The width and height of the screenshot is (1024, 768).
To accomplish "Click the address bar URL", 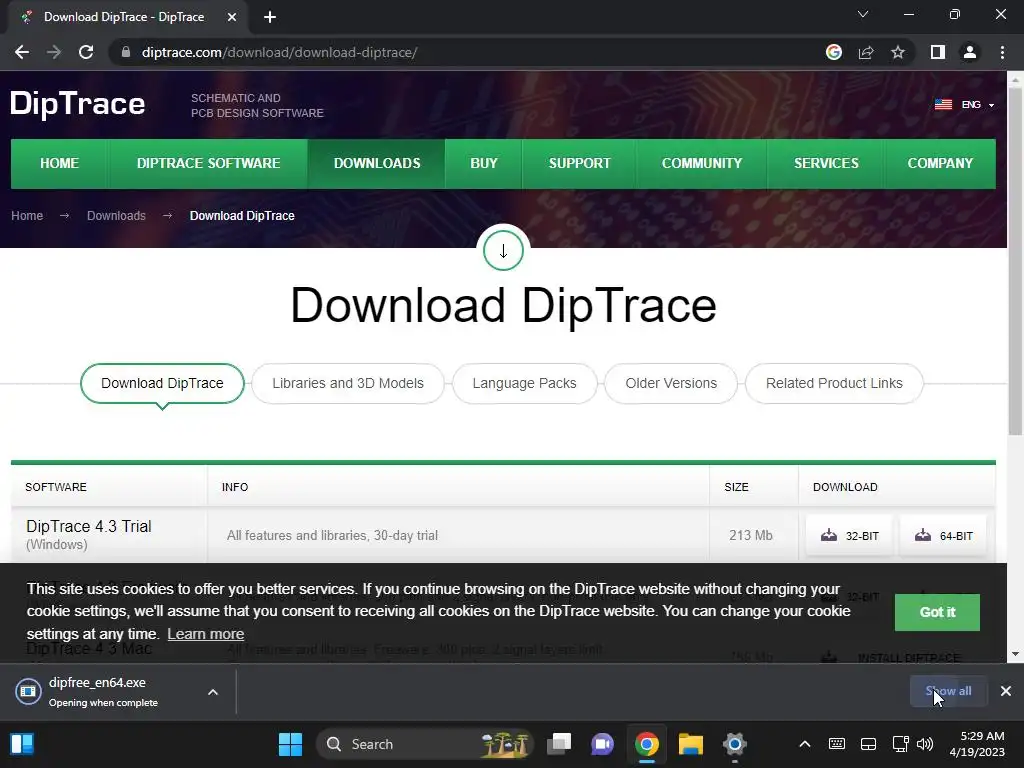I will point(280,52).
